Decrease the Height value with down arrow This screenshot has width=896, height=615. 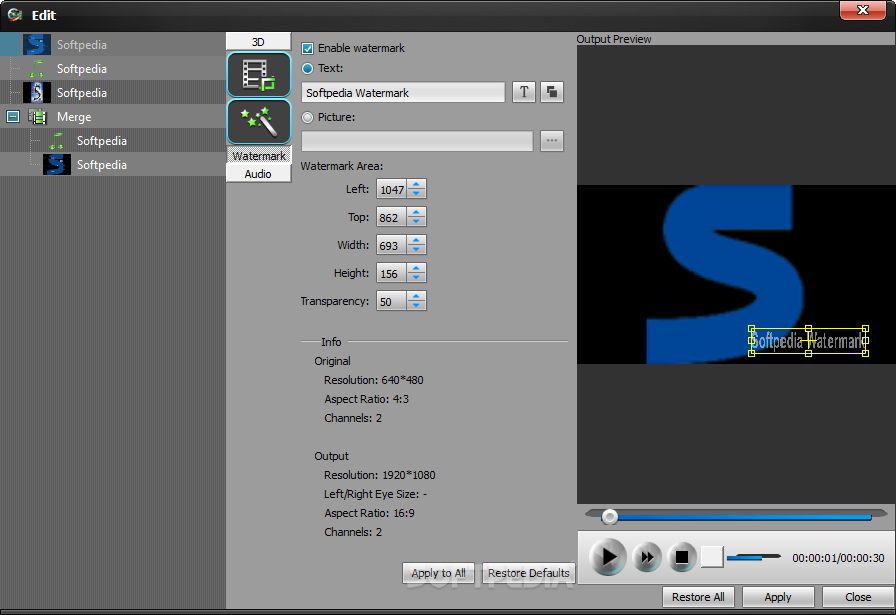[x=417, y=278]
